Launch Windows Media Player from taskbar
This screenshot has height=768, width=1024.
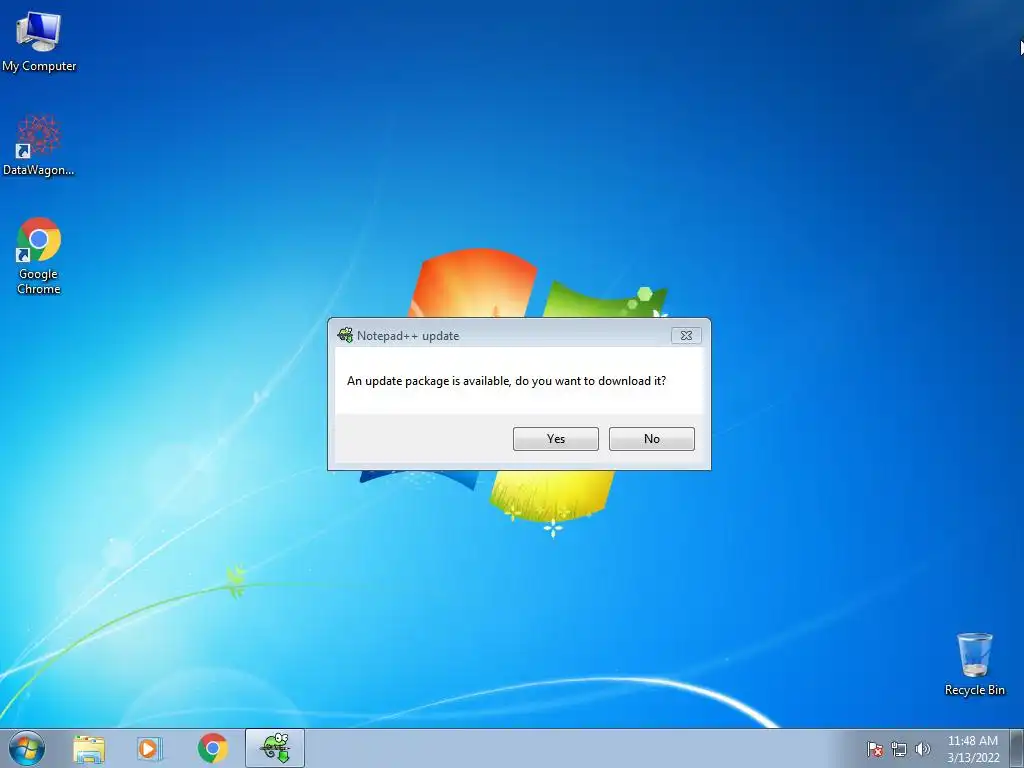(150, 748)
